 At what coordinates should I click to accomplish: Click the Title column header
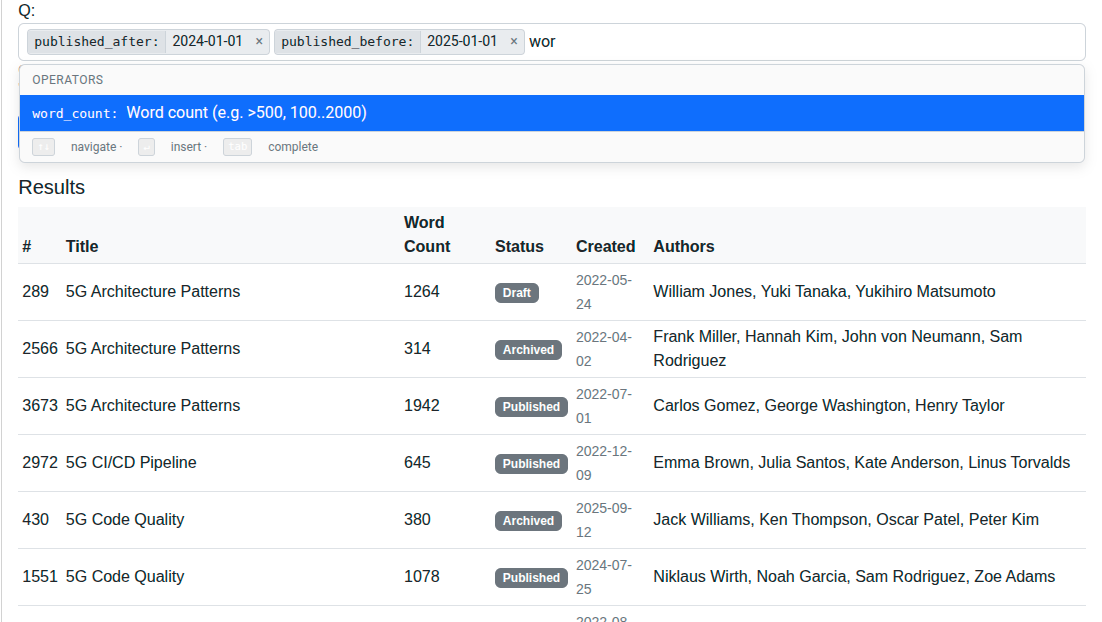[x=82, y=247]
